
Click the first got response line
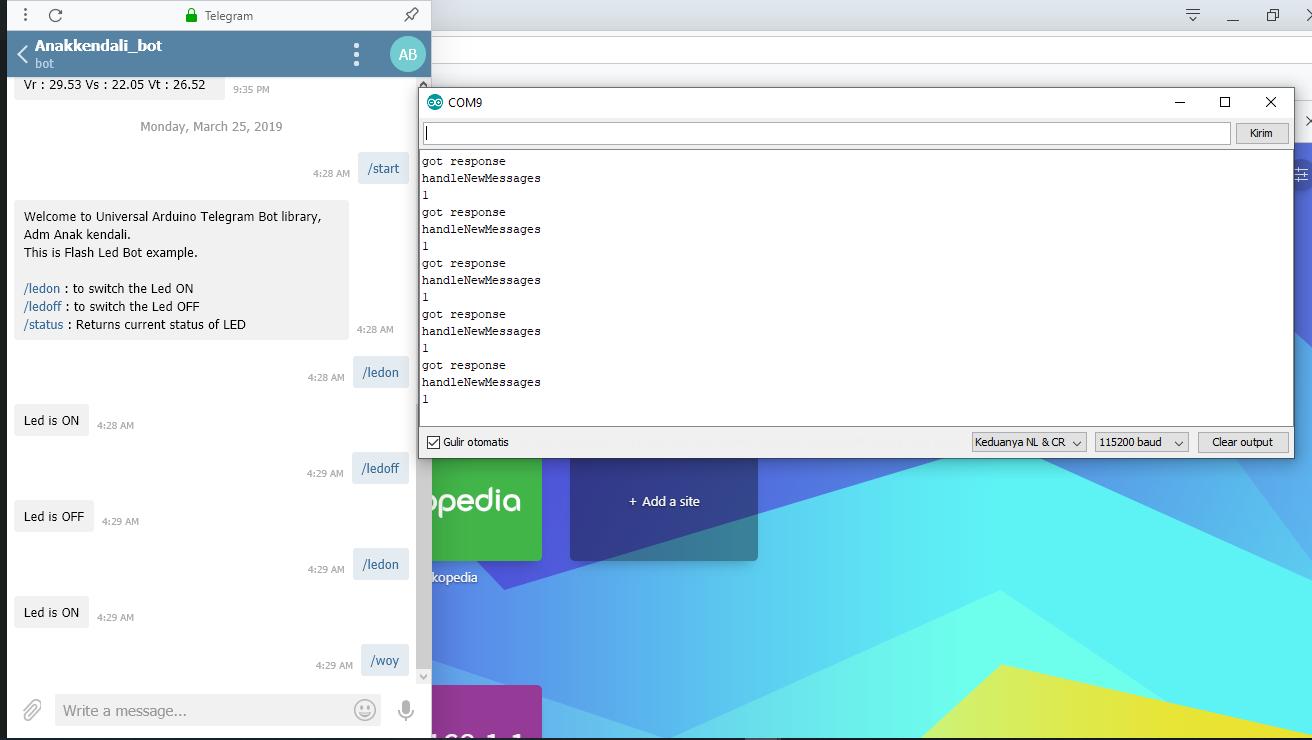pyautogui.click(x=464, y=161)
